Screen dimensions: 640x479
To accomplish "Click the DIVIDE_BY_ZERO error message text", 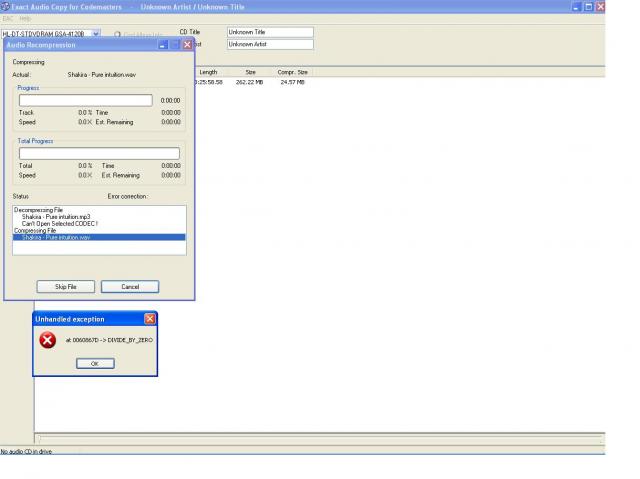I will tap(109, 340).
